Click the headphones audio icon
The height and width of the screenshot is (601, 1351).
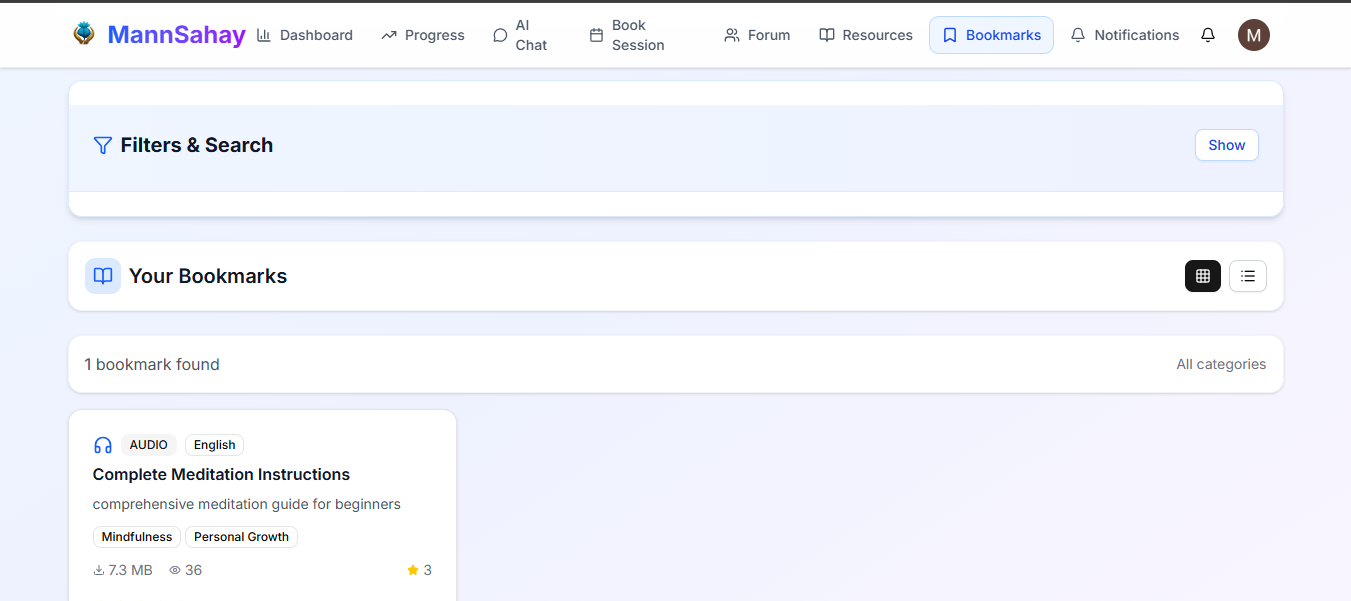pos(103,445)
